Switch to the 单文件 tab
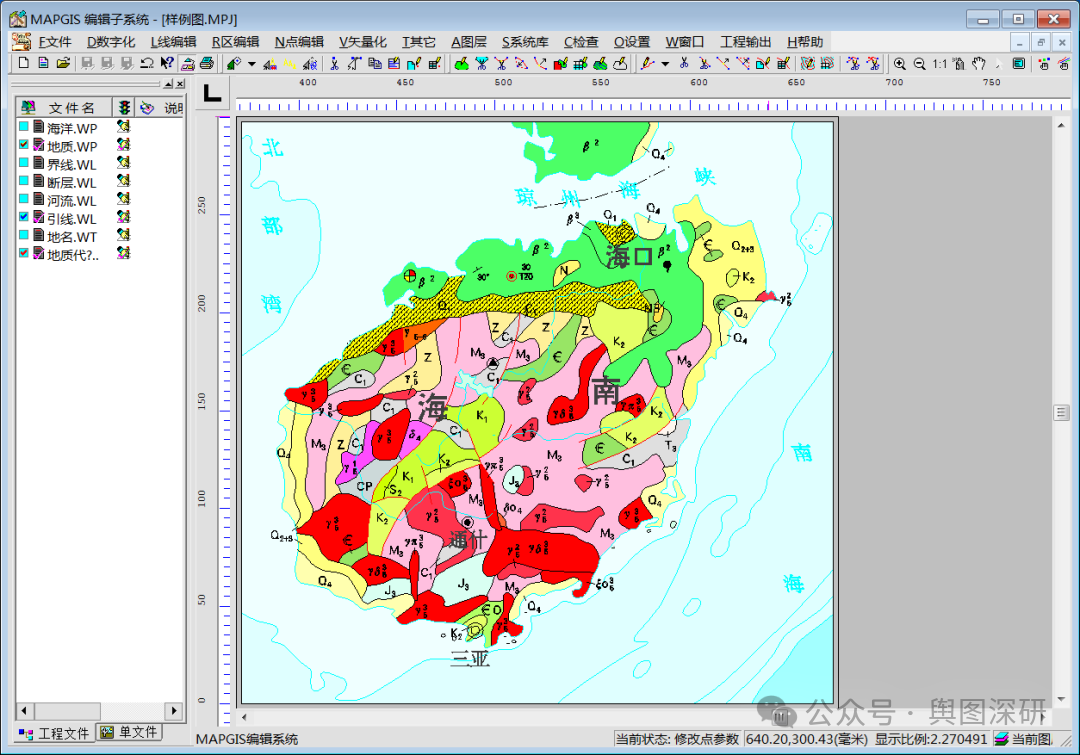 coord(130,733)
